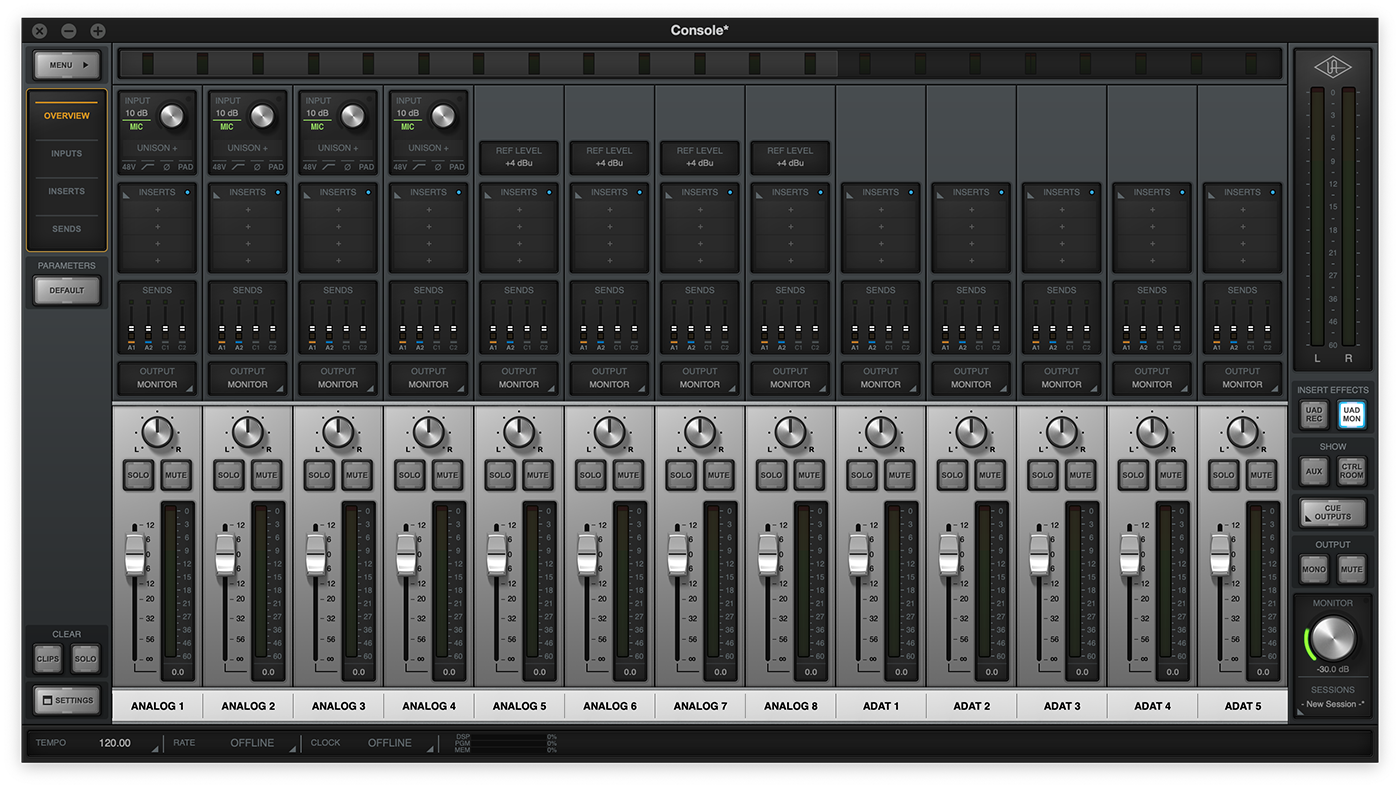Add a plug-in in Analog 7's first insert slot
This screenshot has height=788, width=1400.
pos(699,210)
